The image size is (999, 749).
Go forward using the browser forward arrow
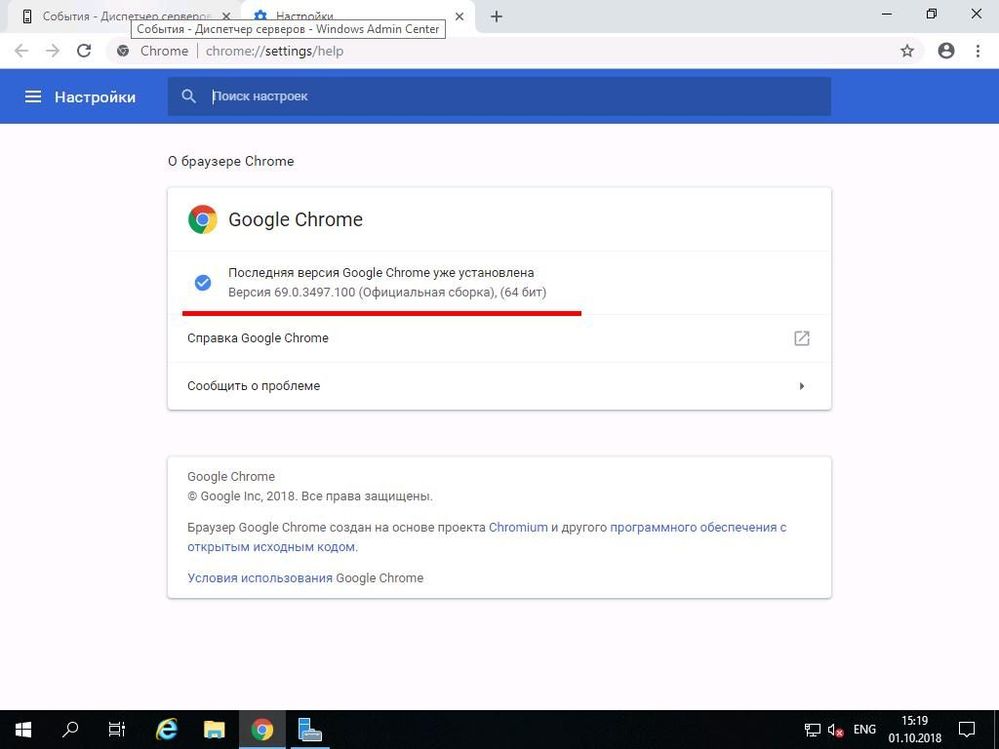tap(52, 51)
